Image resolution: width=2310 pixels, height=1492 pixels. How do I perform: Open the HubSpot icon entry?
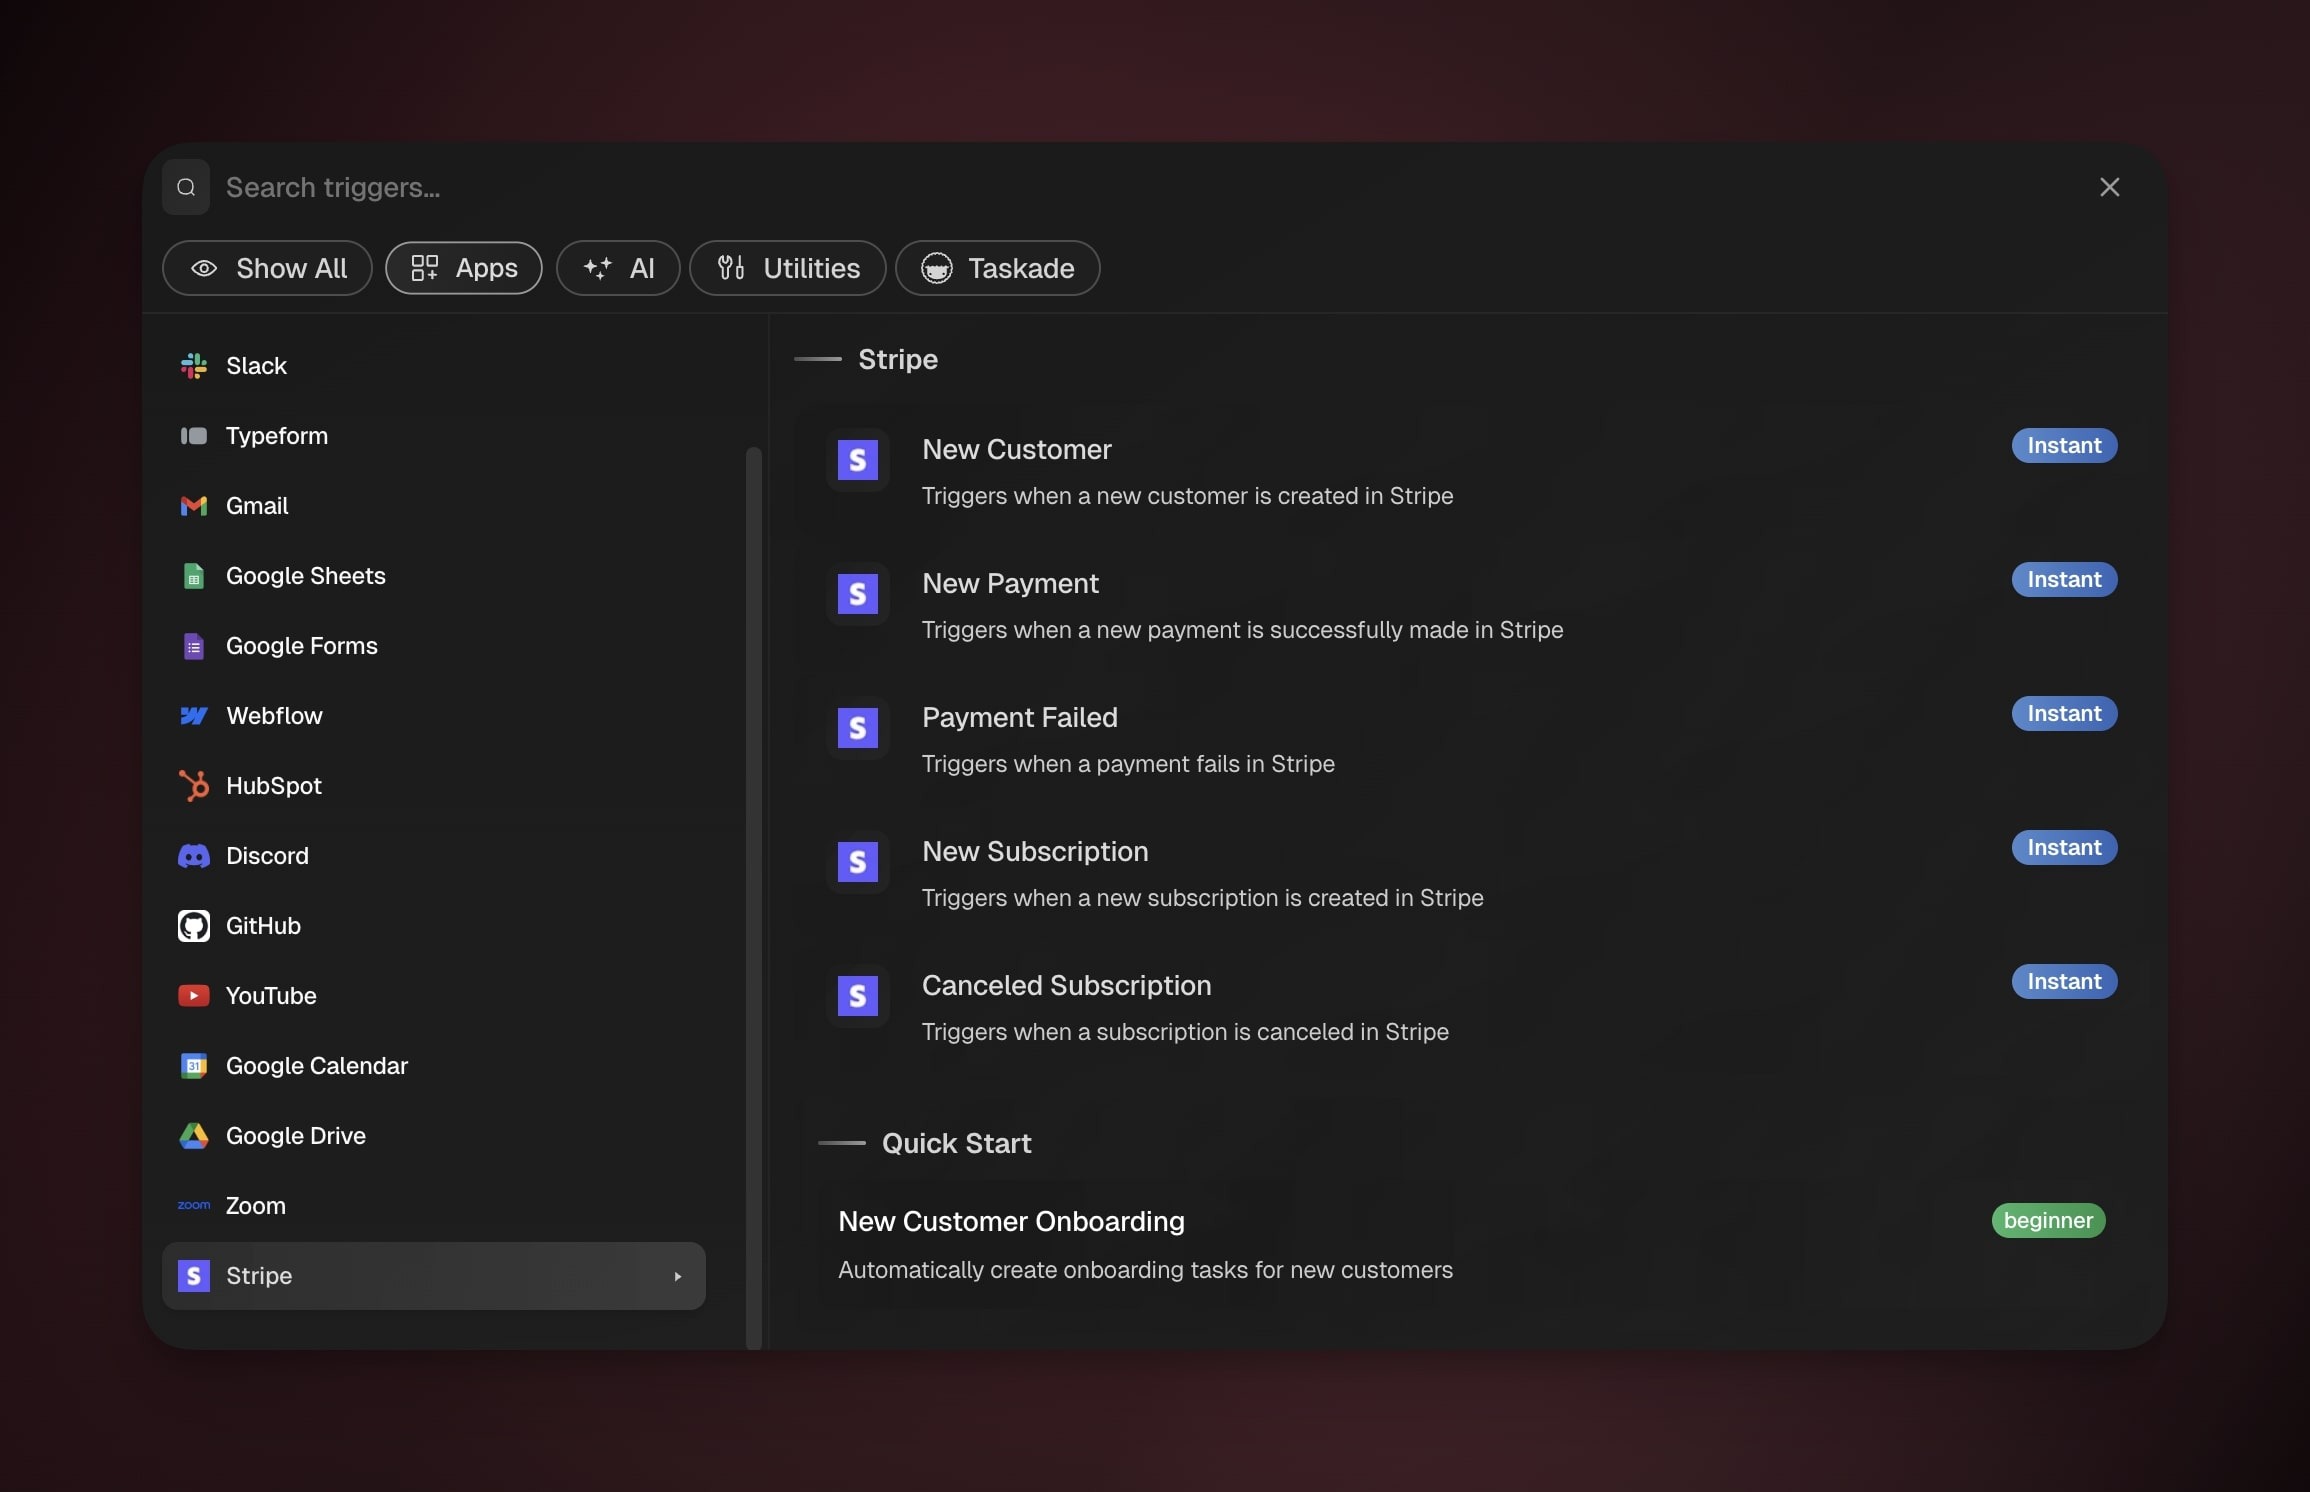pyautogui.click(x=193, y=786)
